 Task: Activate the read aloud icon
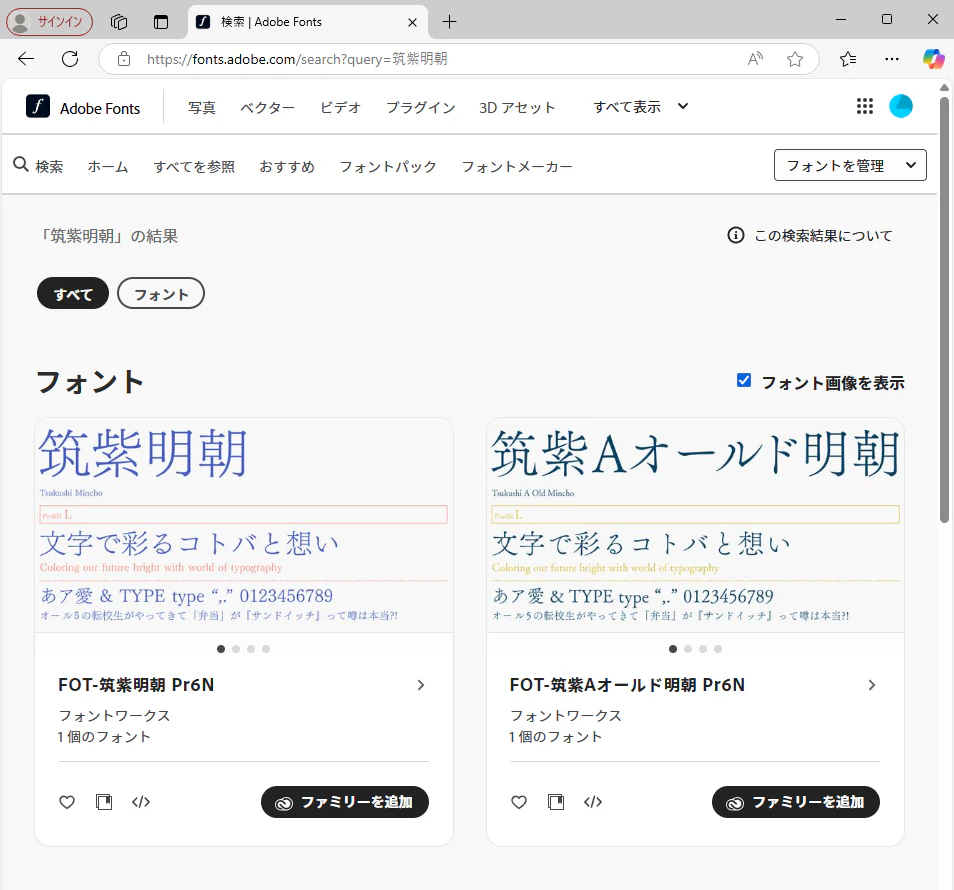tap(755, 59)
